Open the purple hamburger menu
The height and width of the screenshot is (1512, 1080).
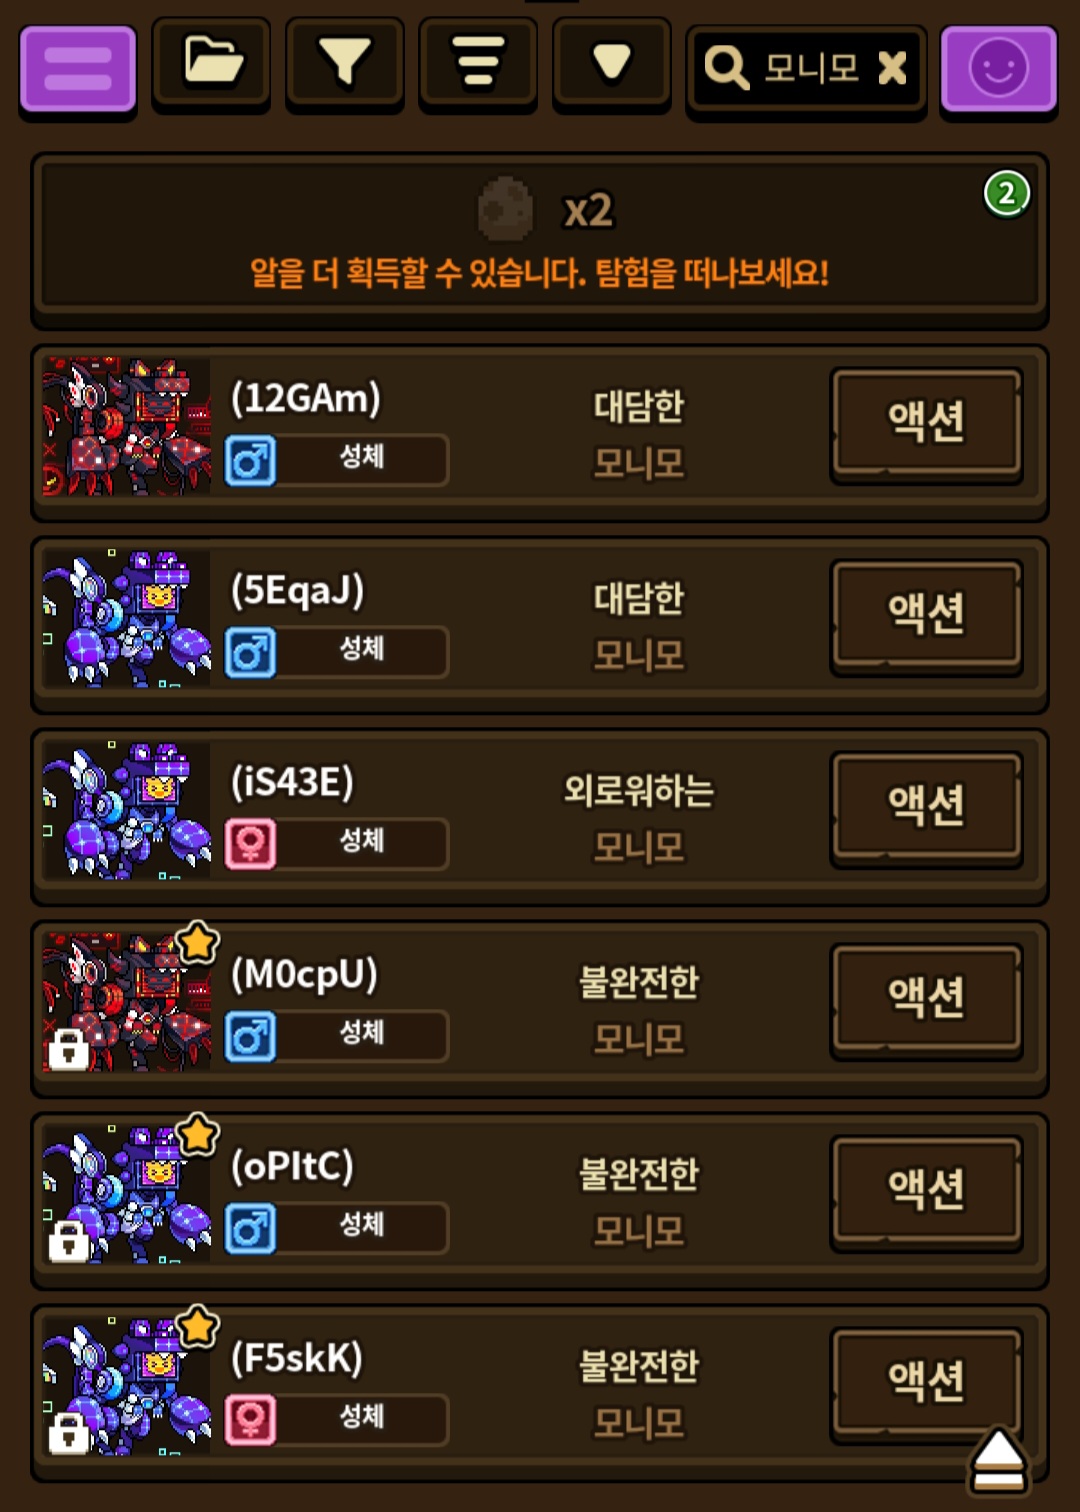(78, 68)
